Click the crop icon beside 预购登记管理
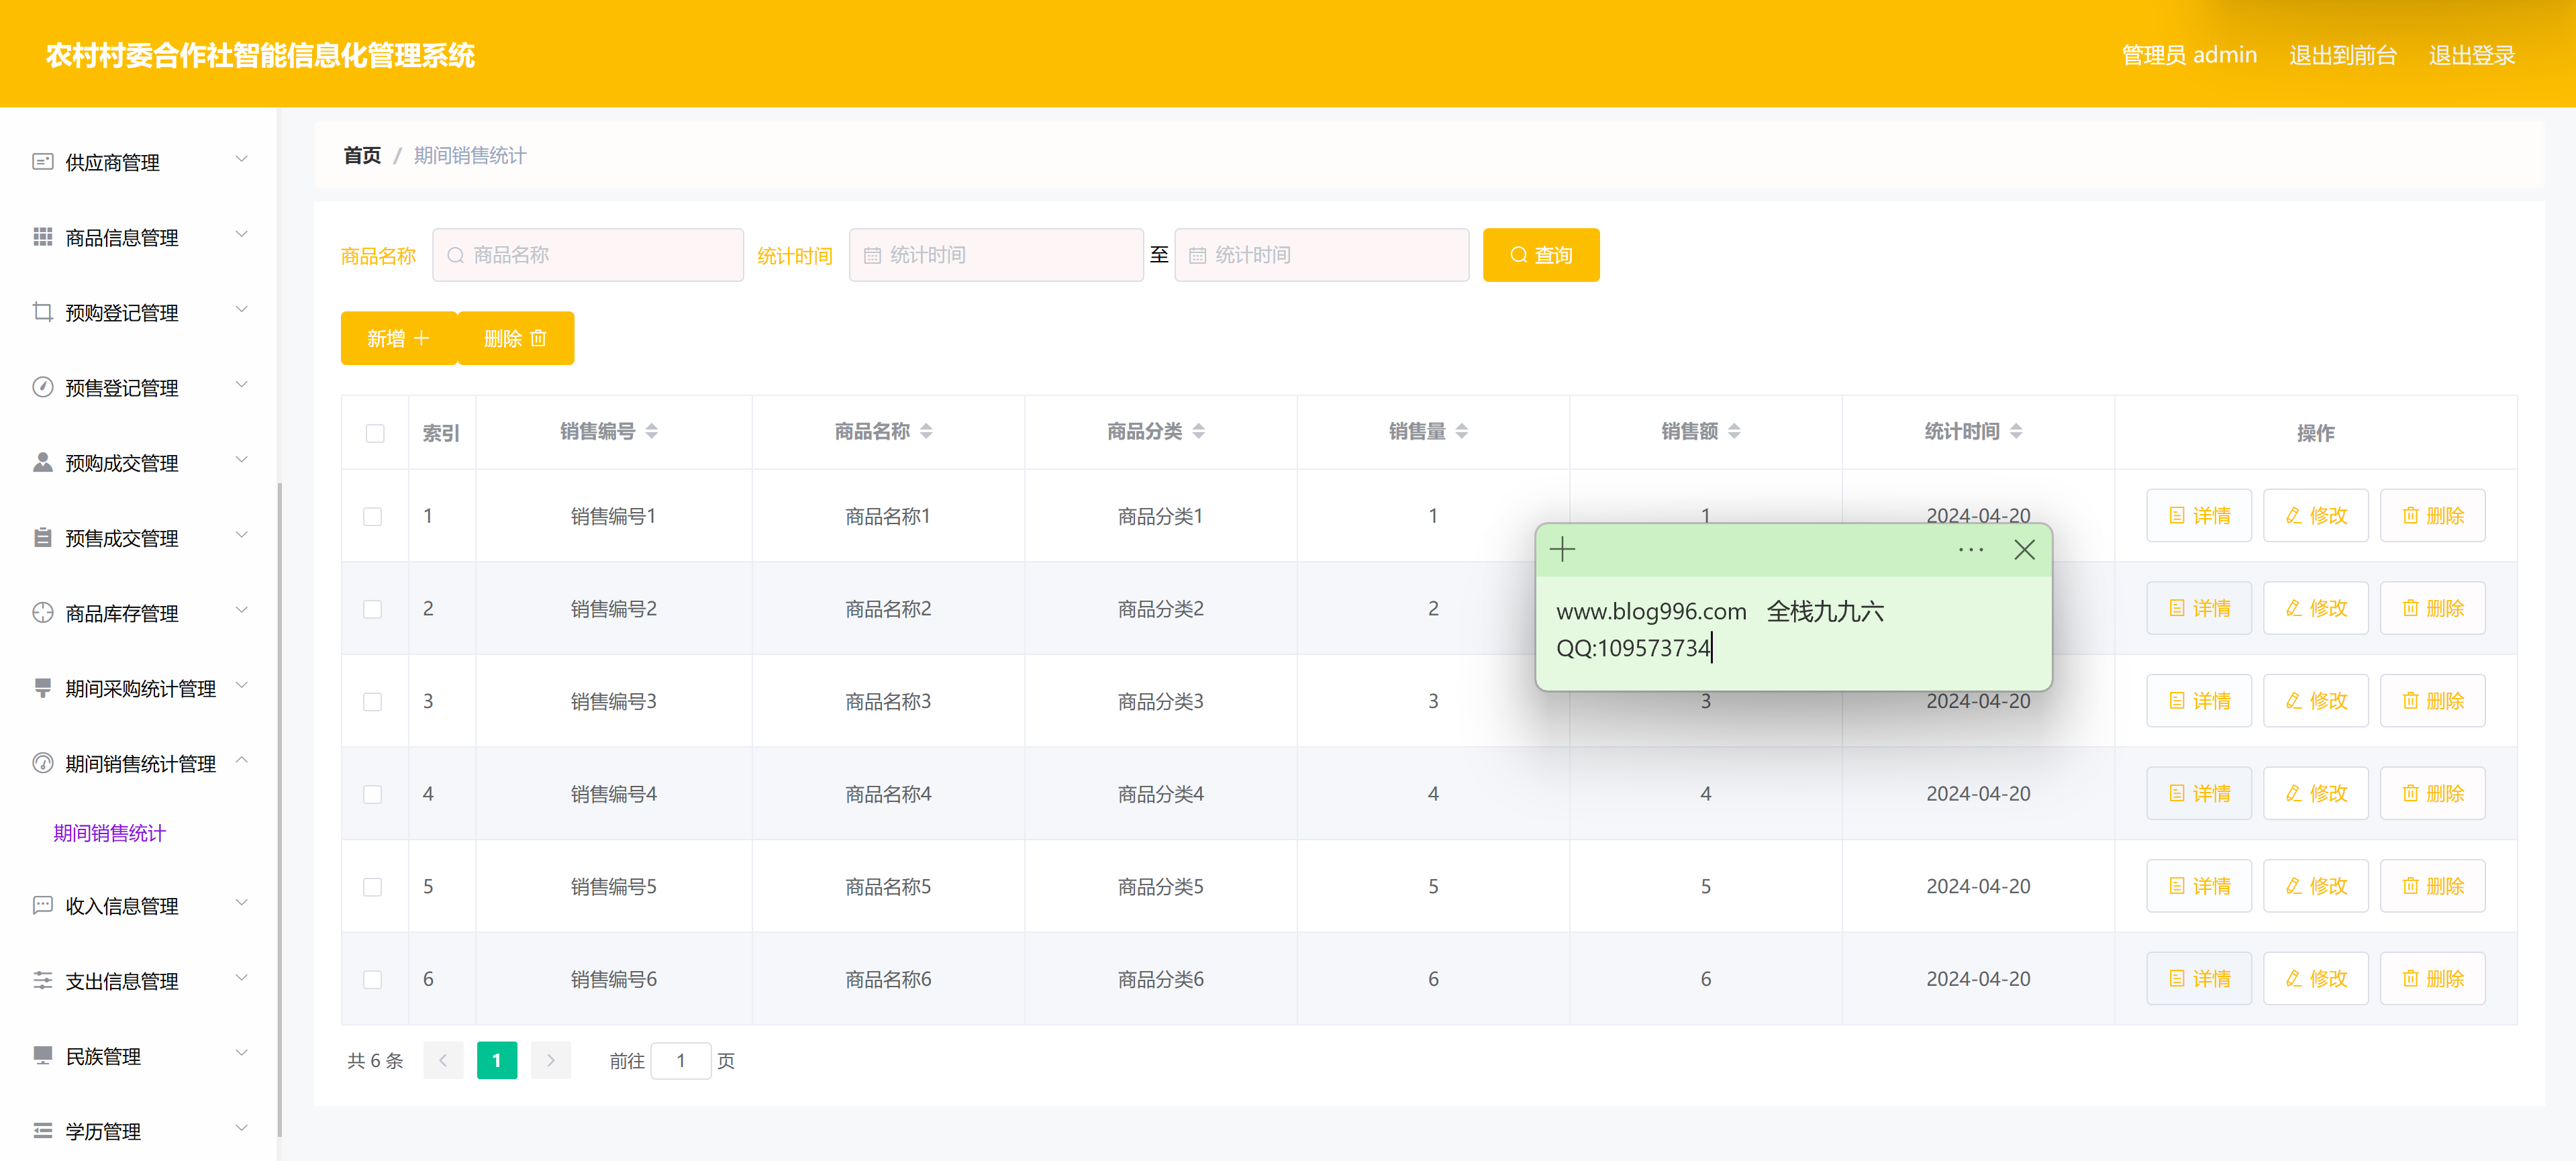Screen dimensions: 2576x1161 (x=42, y=312)
